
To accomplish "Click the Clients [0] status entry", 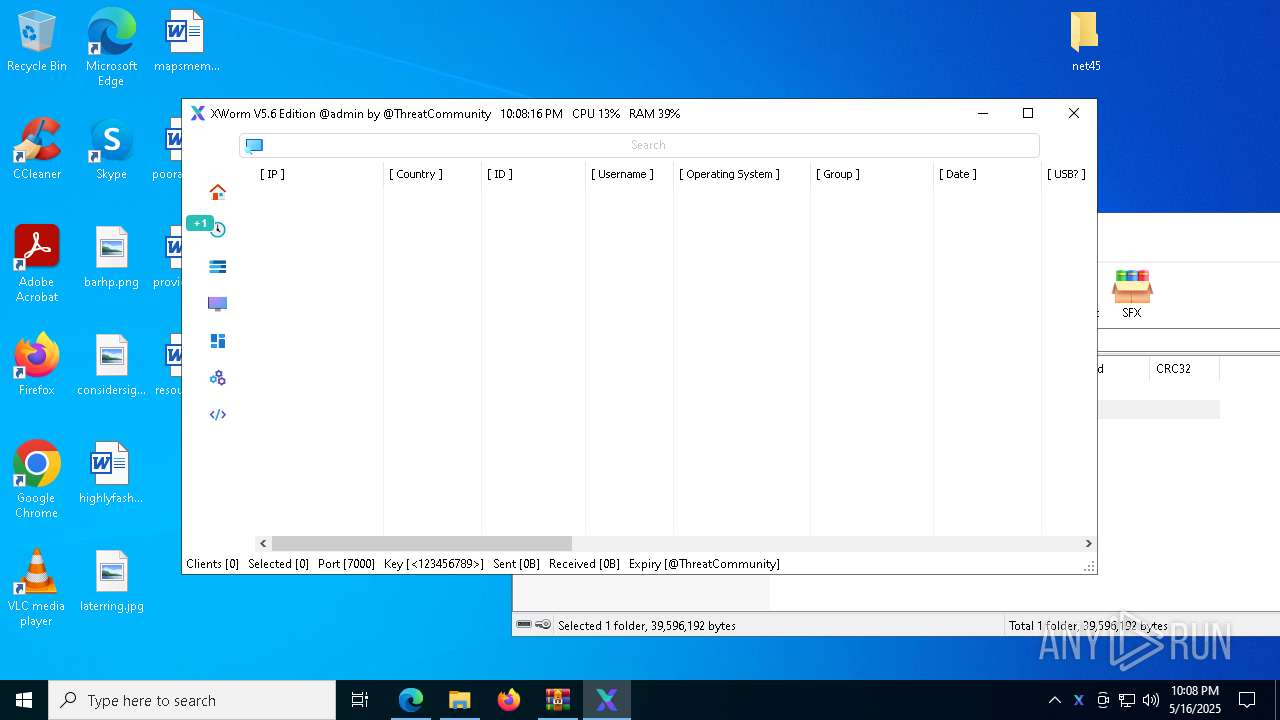I will tap(212, 564).
